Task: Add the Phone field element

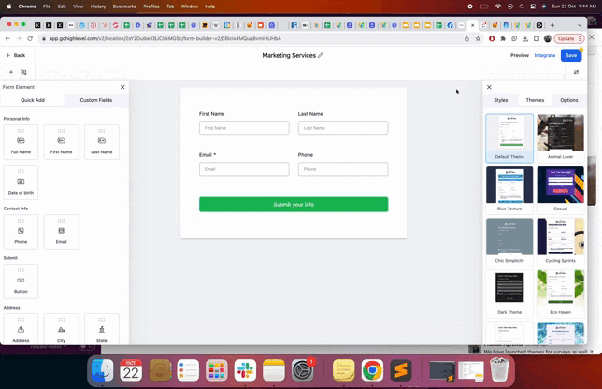Action: [x=21, y=232]
